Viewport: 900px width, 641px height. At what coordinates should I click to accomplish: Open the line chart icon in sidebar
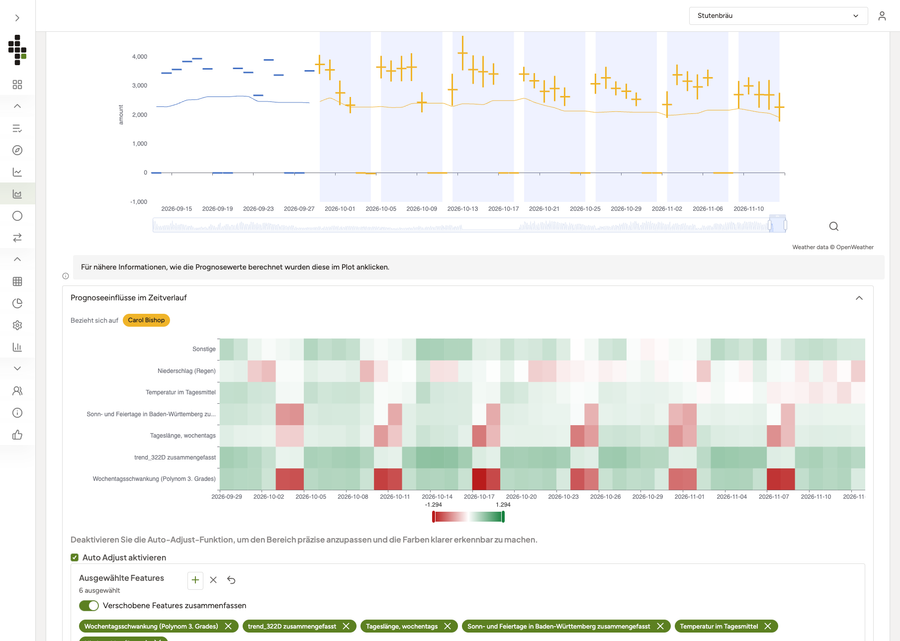click(17, 172)
